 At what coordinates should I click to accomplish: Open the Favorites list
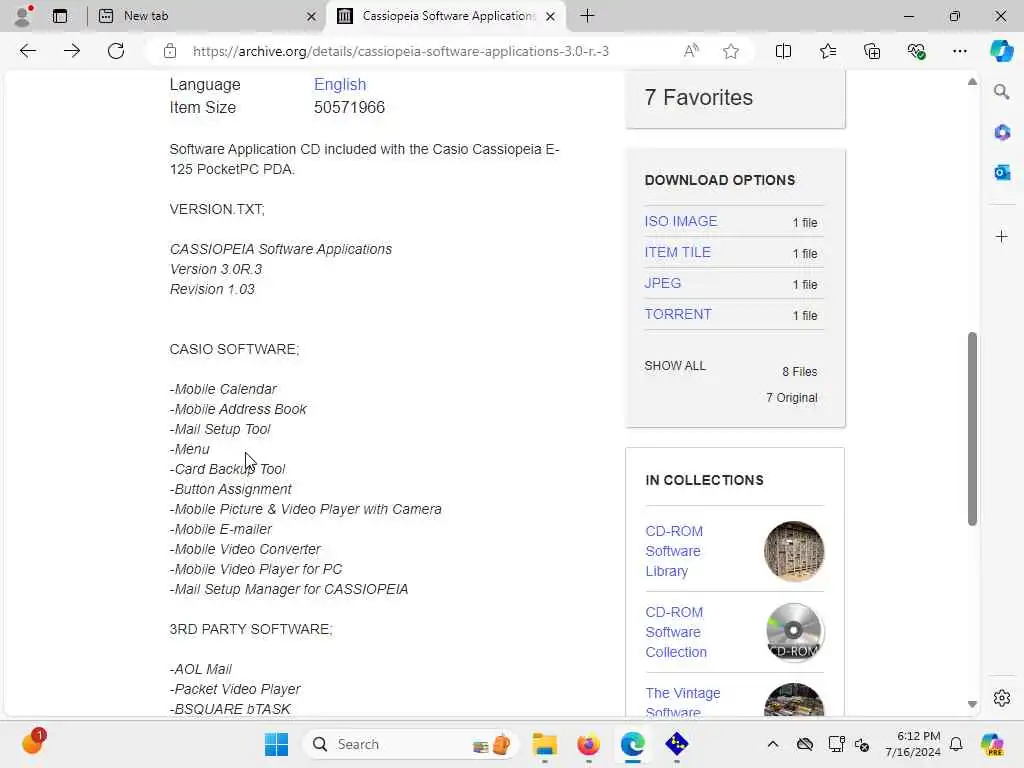click(827, 51)
